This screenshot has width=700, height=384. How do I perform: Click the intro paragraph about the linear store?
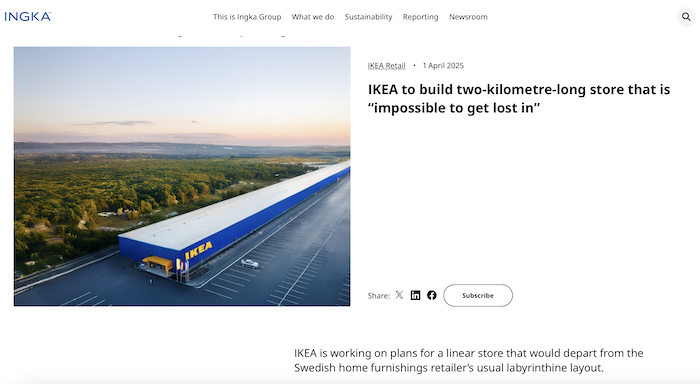pyautogui.click(x=469, y=360)
